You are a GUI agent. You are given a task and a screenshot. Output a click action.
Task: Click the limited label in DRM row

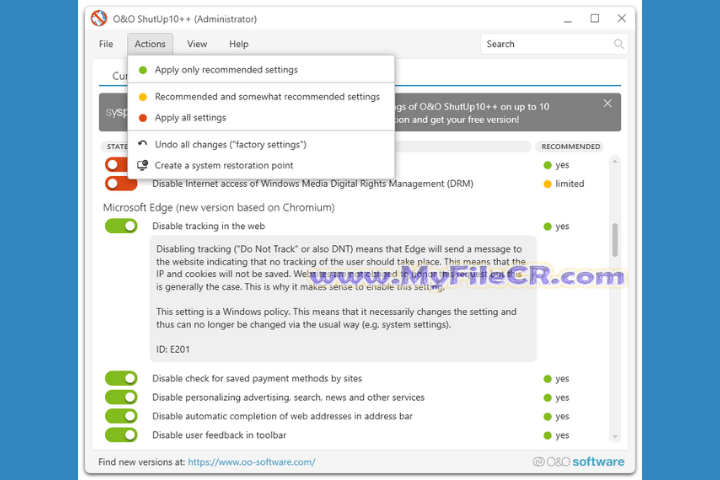pos(570,184)
